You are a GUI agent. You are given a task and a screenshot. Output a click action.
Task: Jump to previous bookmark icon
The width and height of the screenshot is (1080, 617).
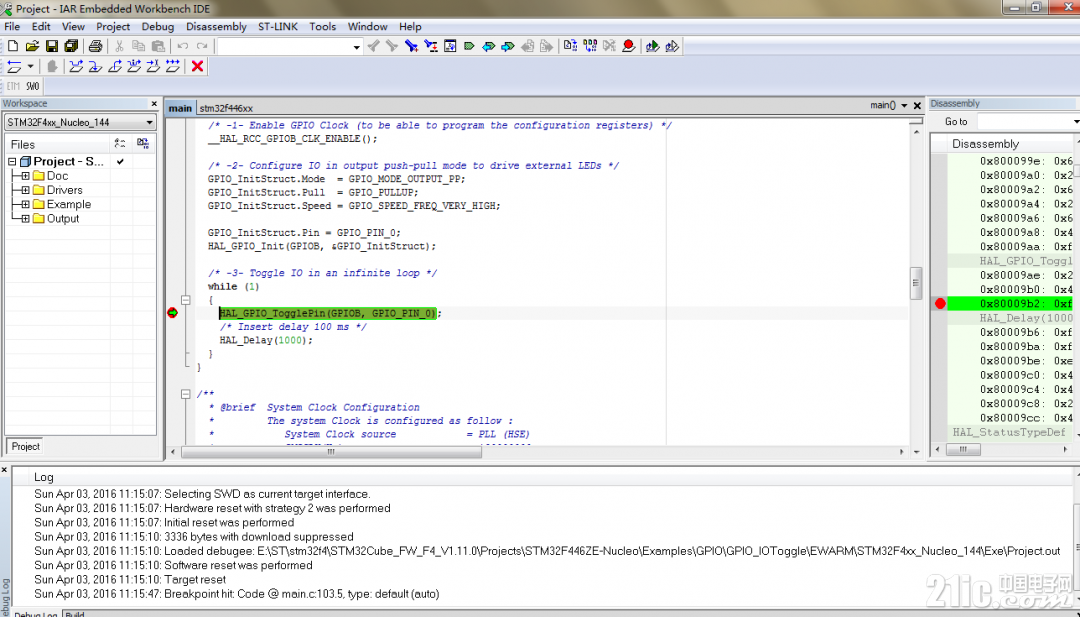pyautogui.click(x=488, y=46)
